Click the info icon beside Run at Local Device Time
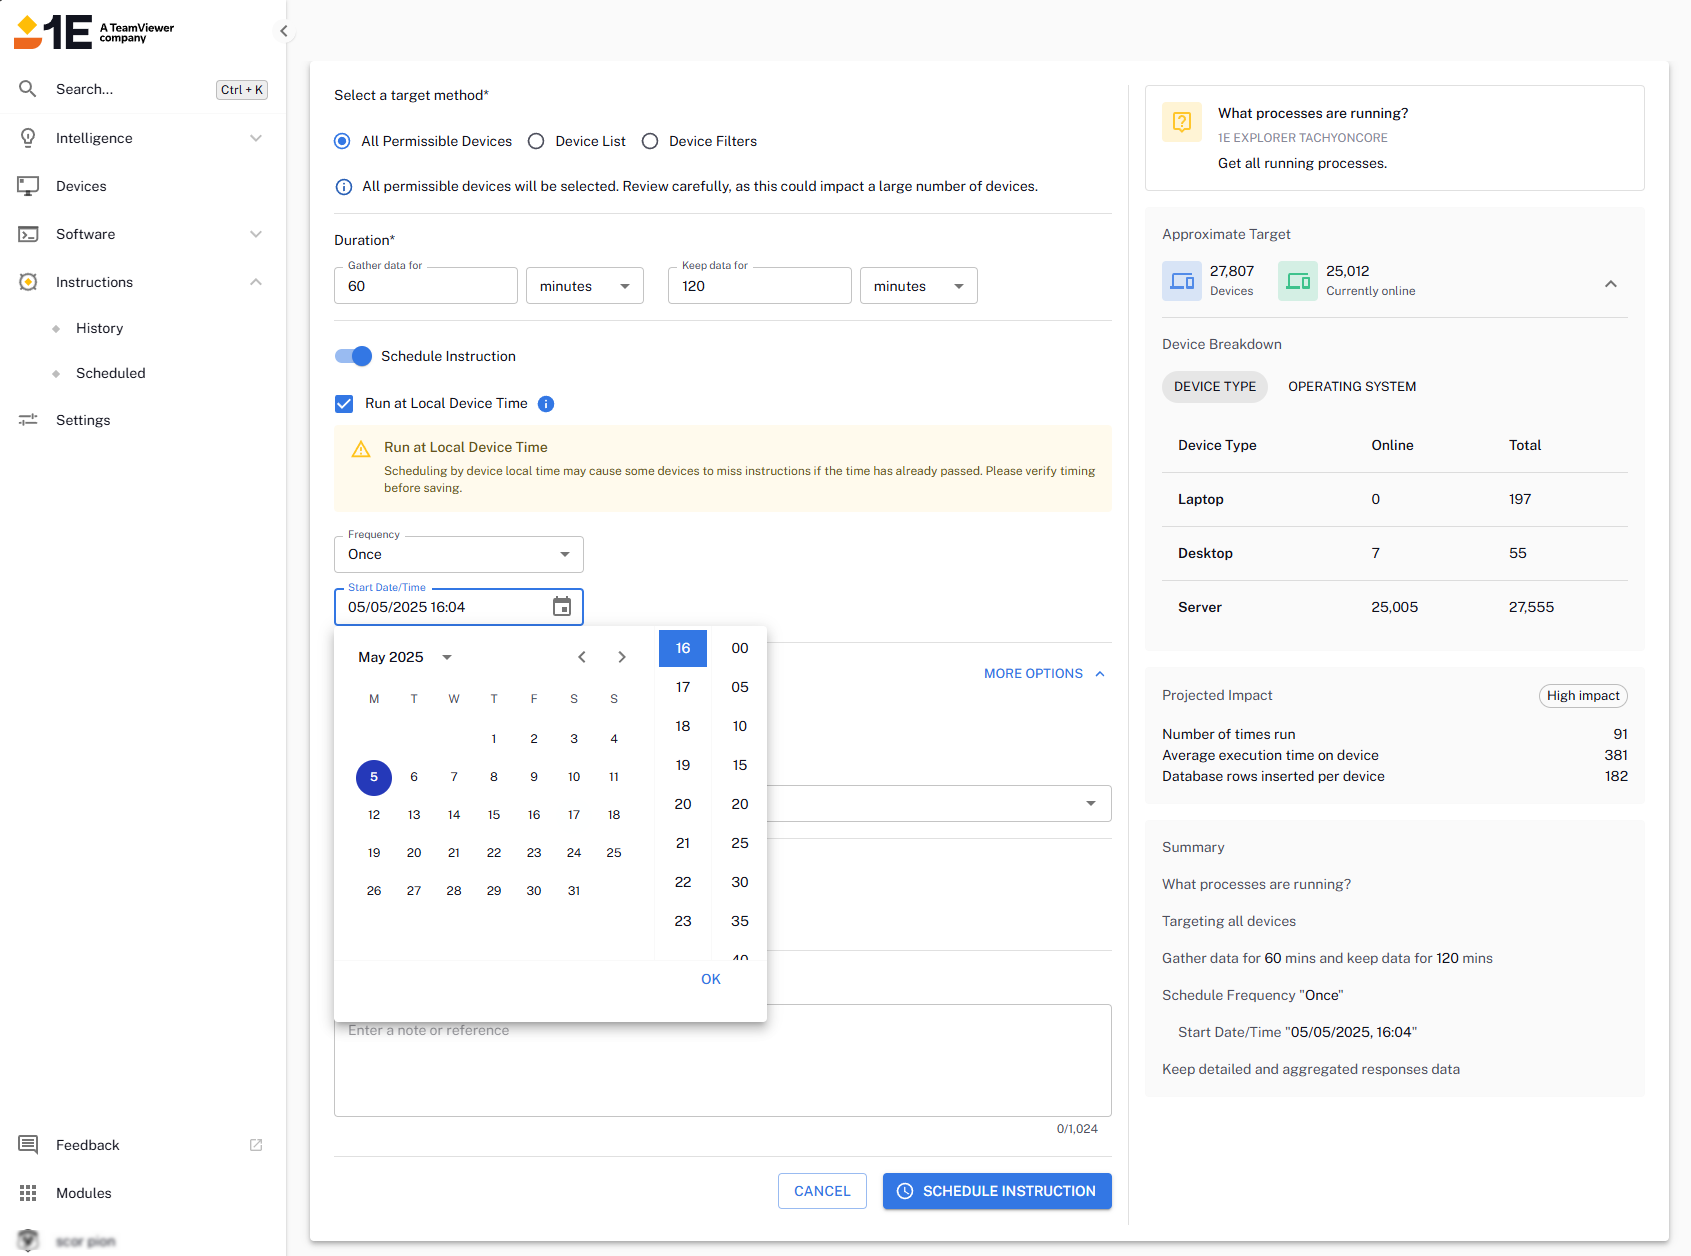This screenshot has height=1256, width=1691. [x=546, y=404]
